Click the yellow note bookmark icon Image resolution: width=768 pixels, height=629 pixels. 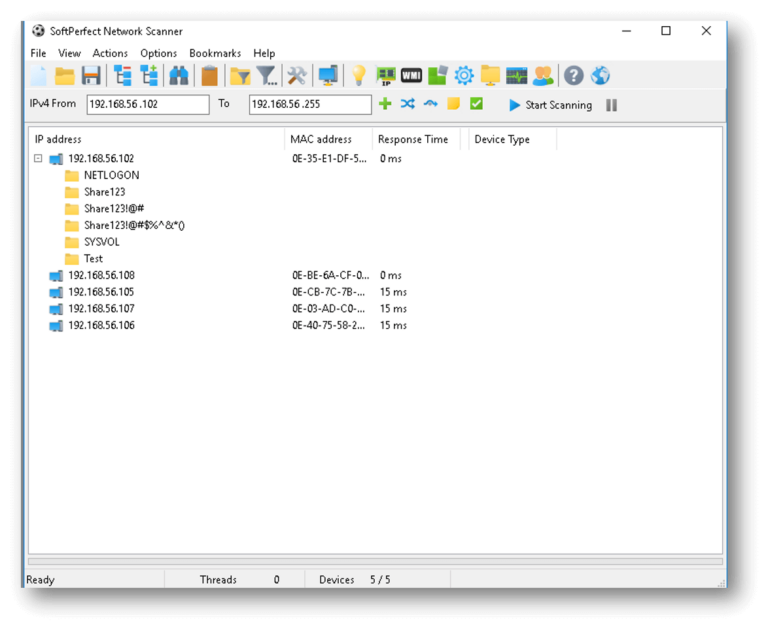(454, 103)
